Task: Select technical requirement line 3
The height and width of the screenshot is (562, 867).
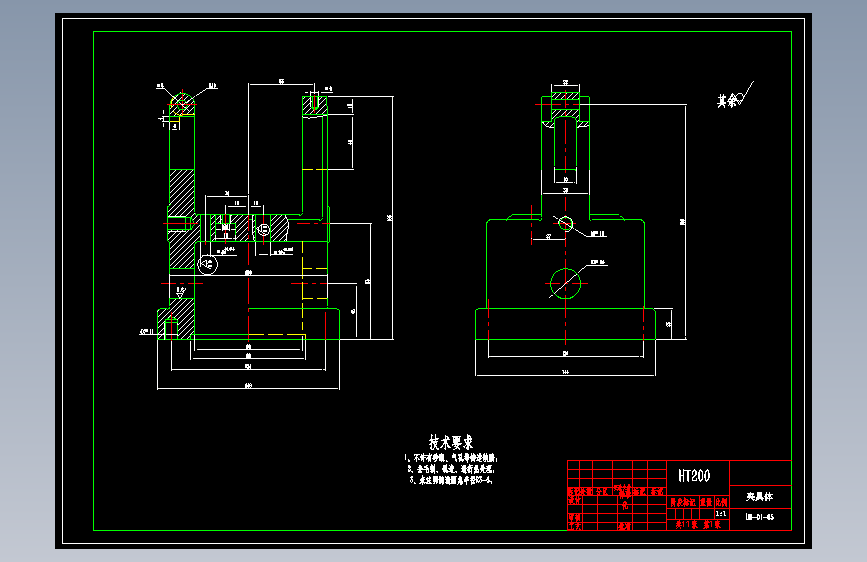Action: 451,480
